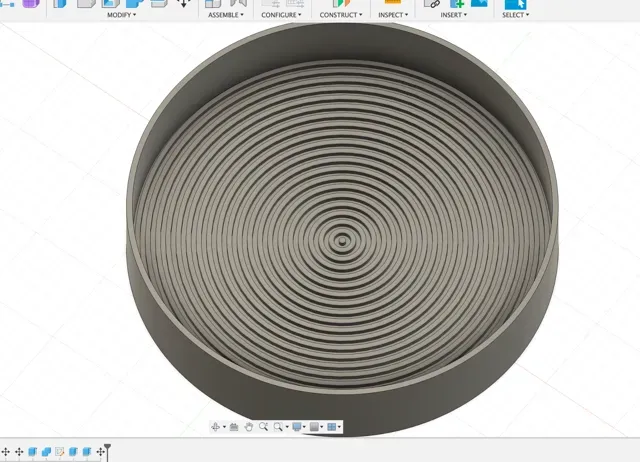Expand the Zoom options dropdown arrow
This screenshot has width=640, height=462.
click(287, 427)
